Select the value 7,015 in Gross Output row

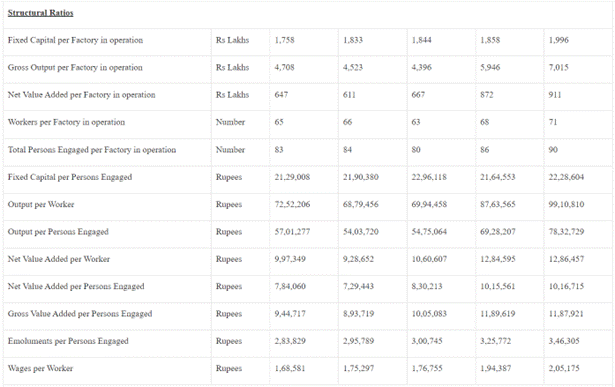click(x=559, y=67)
